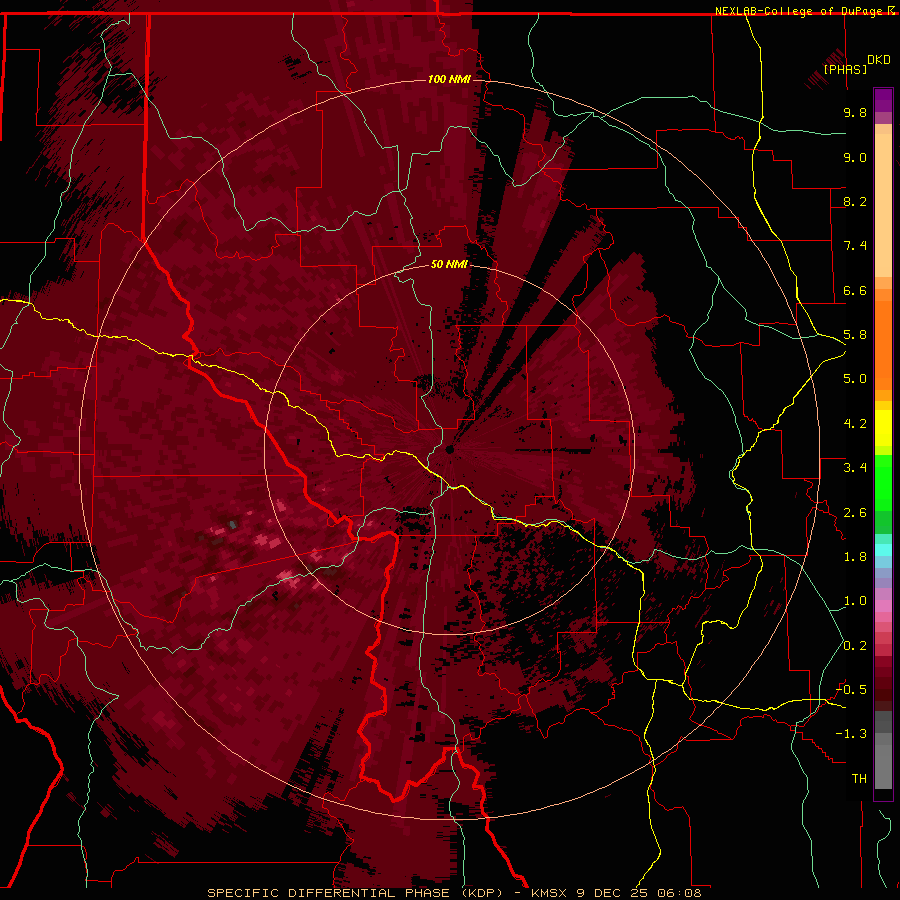Click the DKD label above the color scale
Viewport: 900px width, 900px height.
pos(878,60)
